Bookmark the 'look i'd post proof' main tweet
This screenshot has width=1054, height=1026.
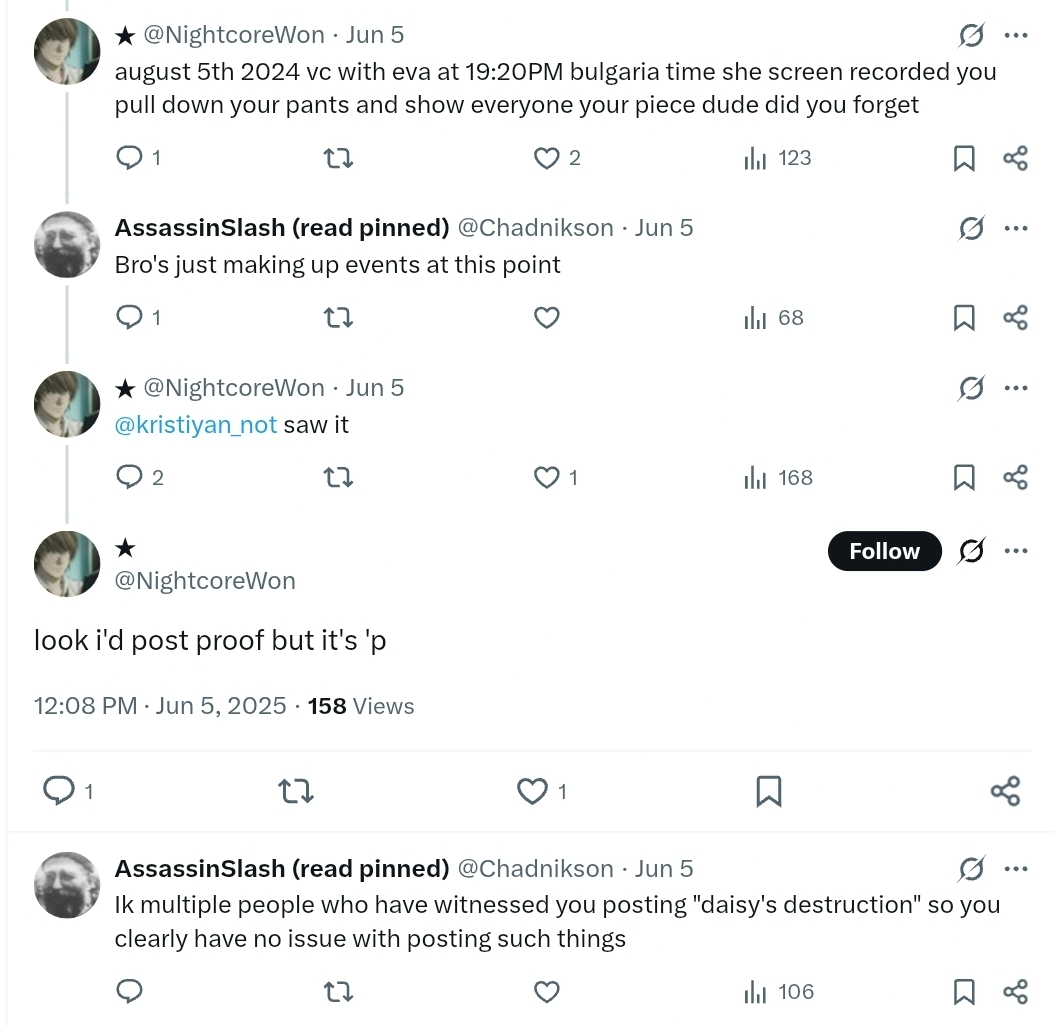point(768,791)
